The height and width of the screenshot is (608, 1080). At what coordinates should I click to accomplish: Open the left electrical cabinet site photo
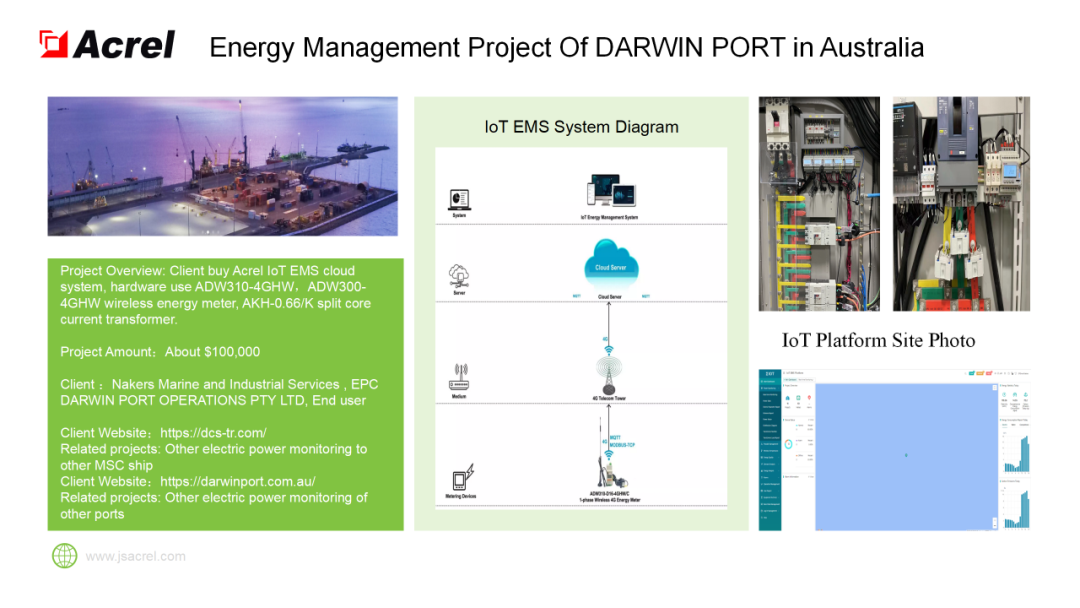[819, 204]
